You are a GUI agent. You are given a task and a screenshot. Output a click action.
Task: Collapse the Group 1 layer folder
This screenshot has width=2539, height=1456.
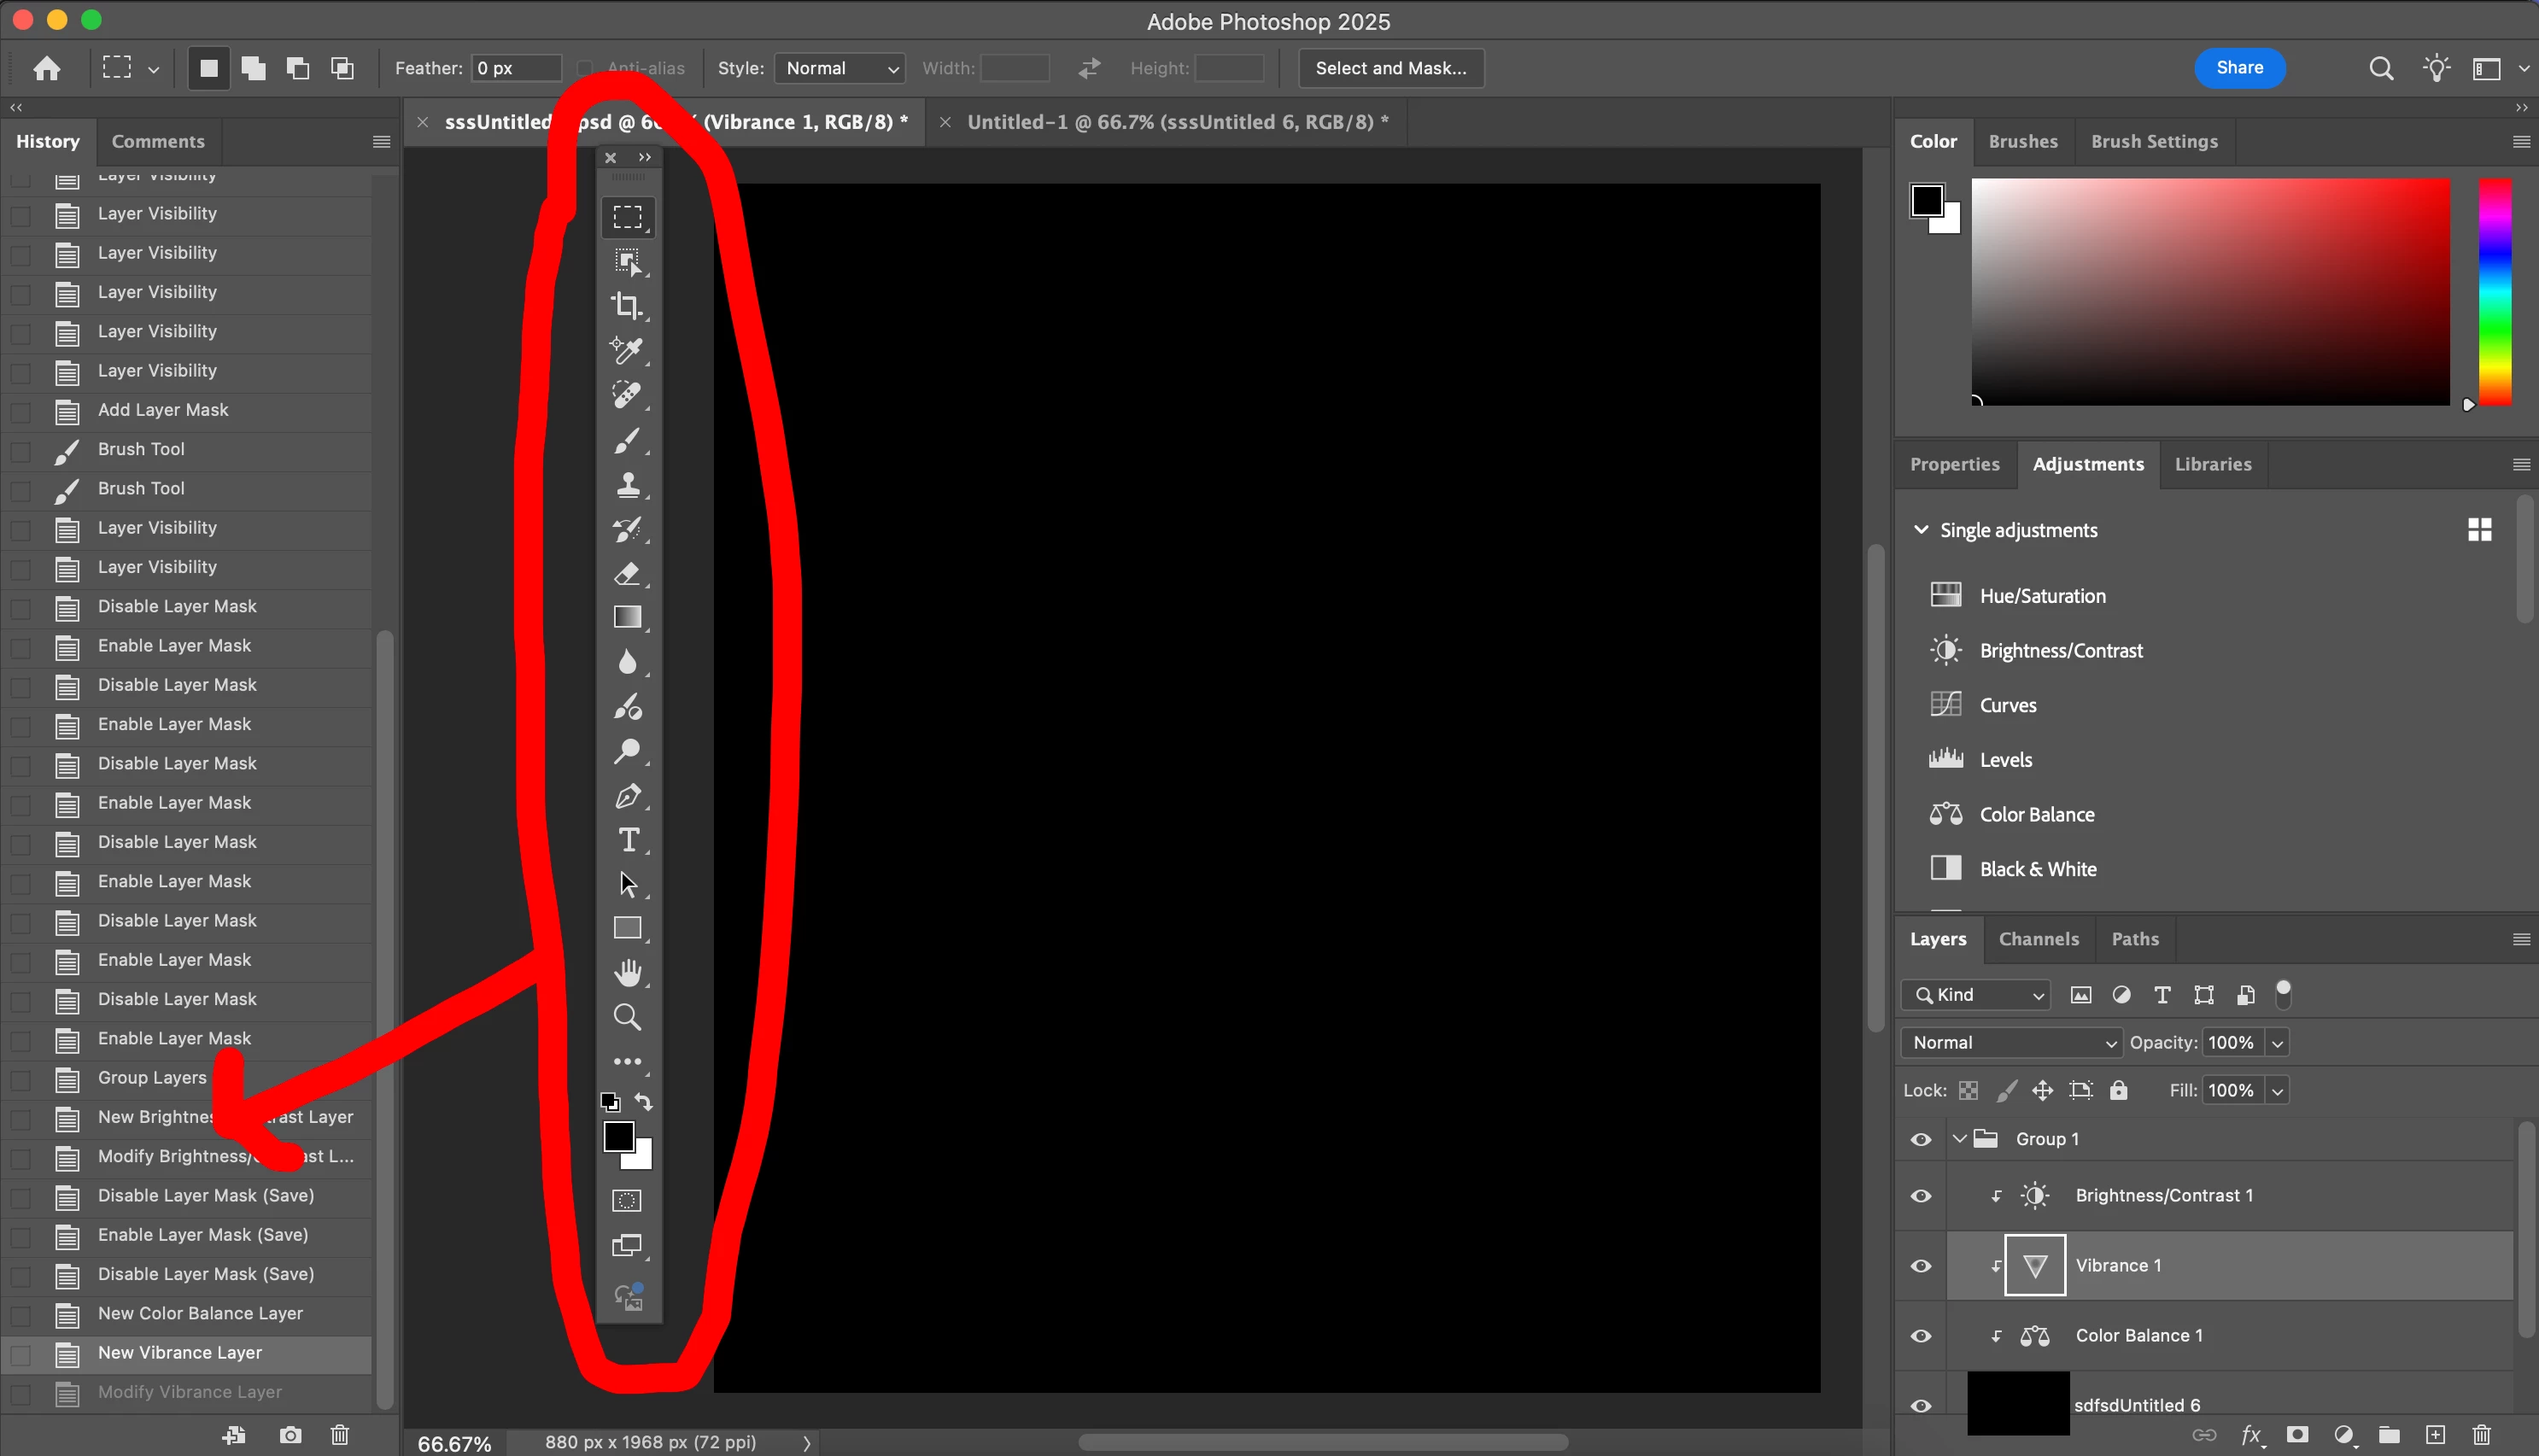tap(1959, 1139)
